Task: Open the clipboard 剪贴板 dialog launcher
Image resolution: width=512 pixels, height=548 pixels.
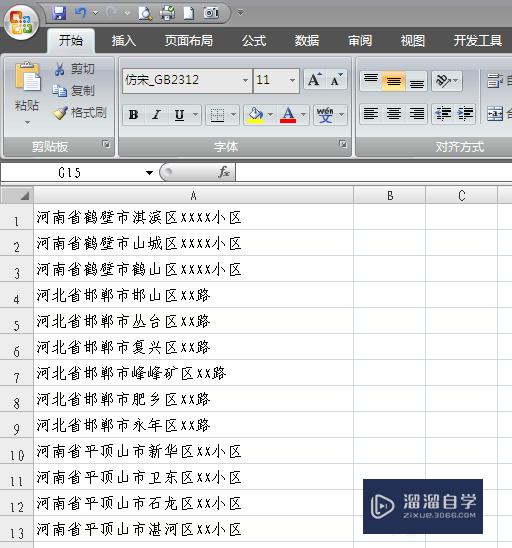Action: click(x=106, y=144)
